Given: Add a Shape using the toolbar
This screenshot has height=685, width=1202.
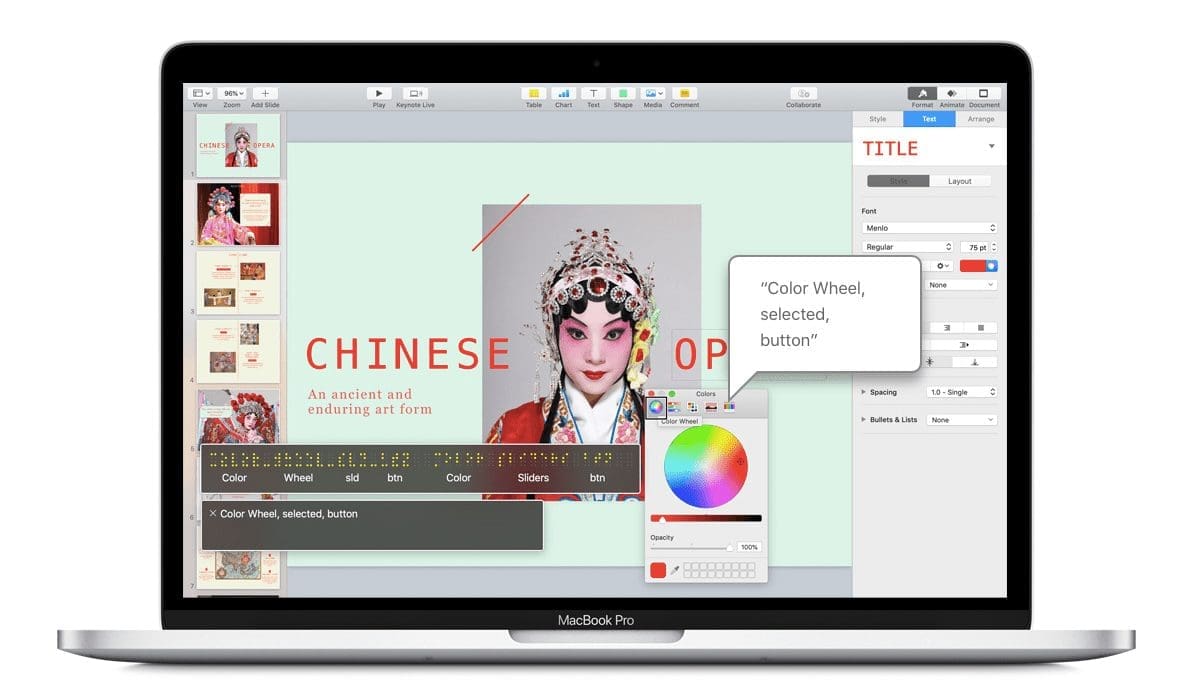Looking at the screenshot, I should pos(623,93).
